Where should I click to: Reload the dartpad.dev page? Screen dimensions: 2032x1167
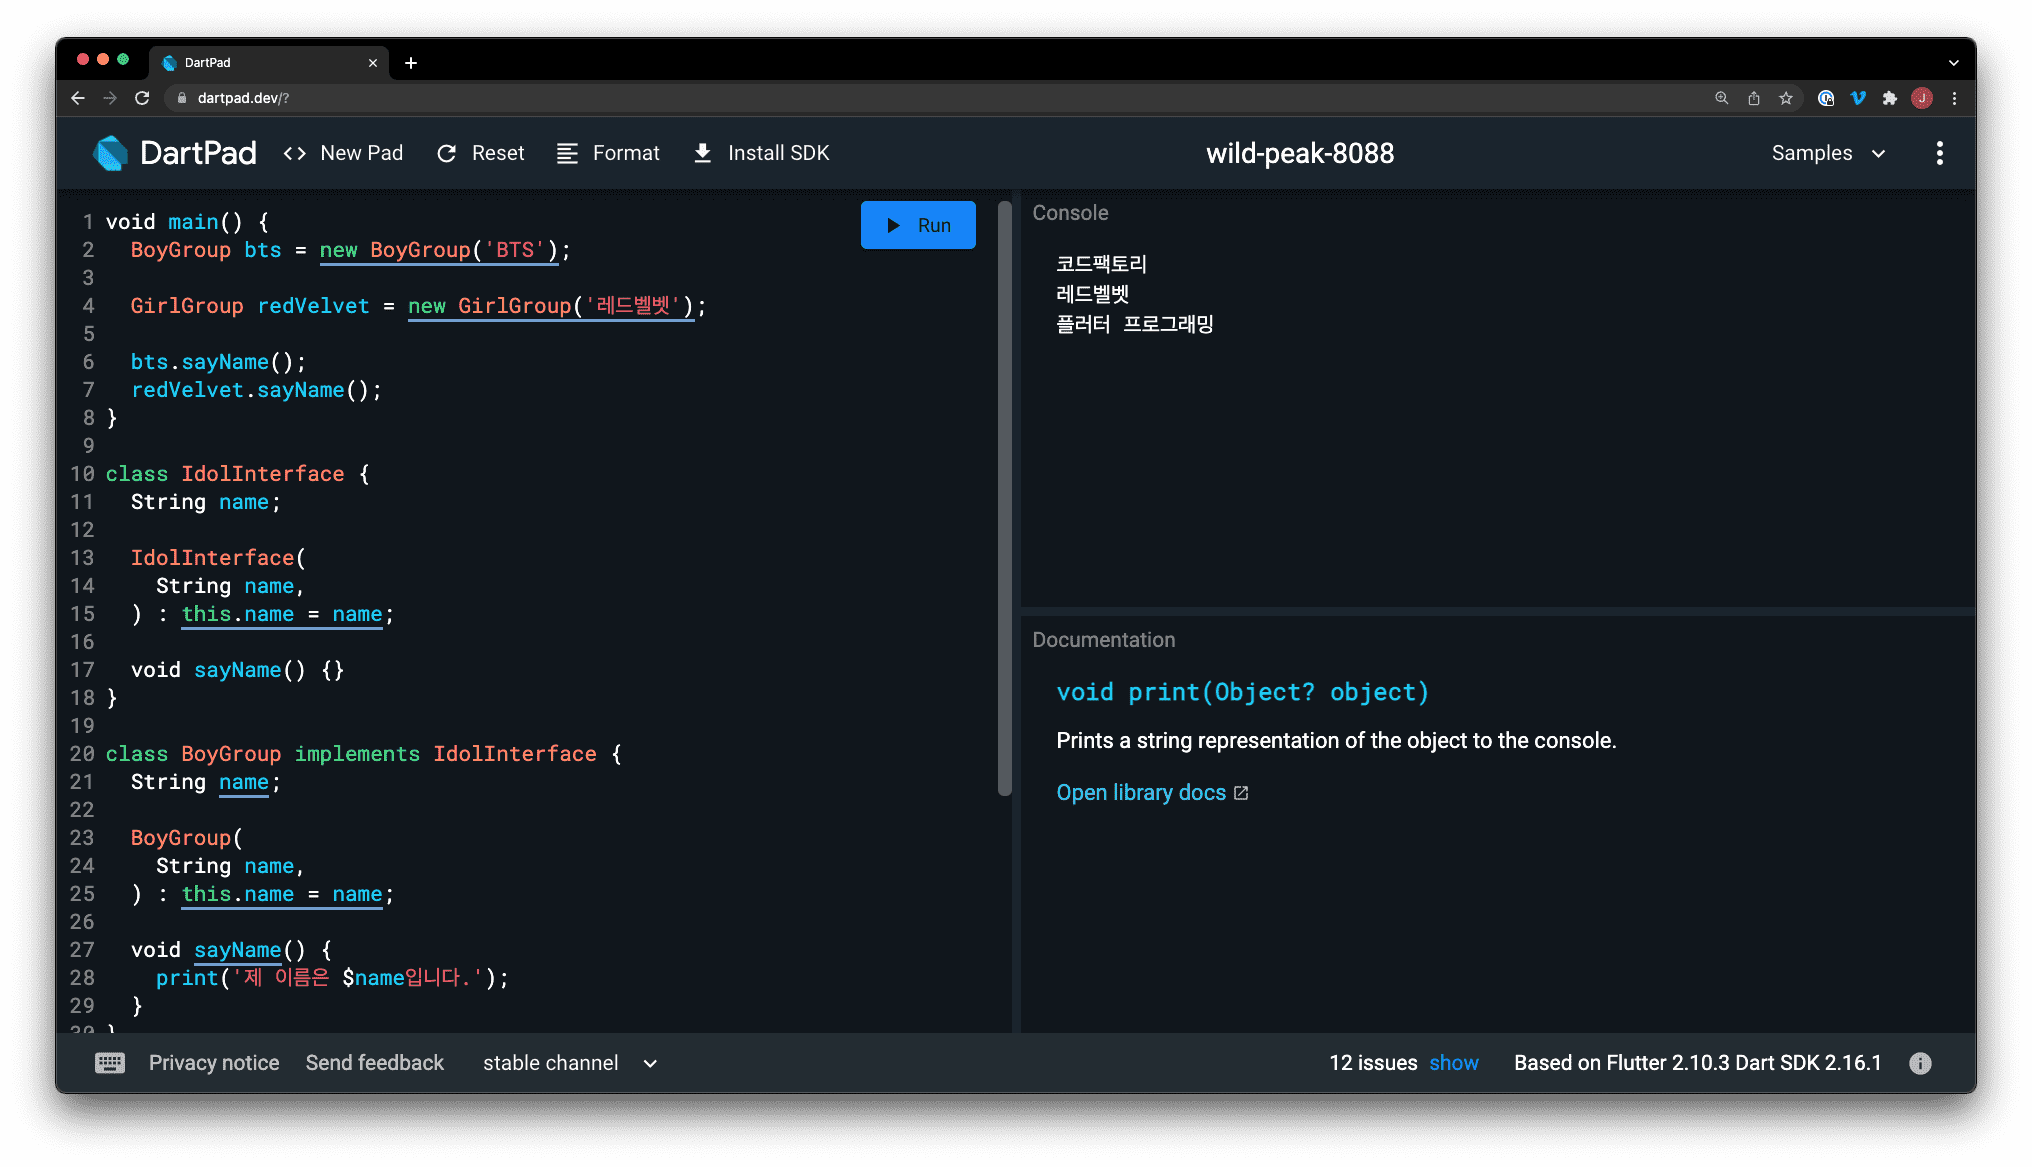coord(142,98)
